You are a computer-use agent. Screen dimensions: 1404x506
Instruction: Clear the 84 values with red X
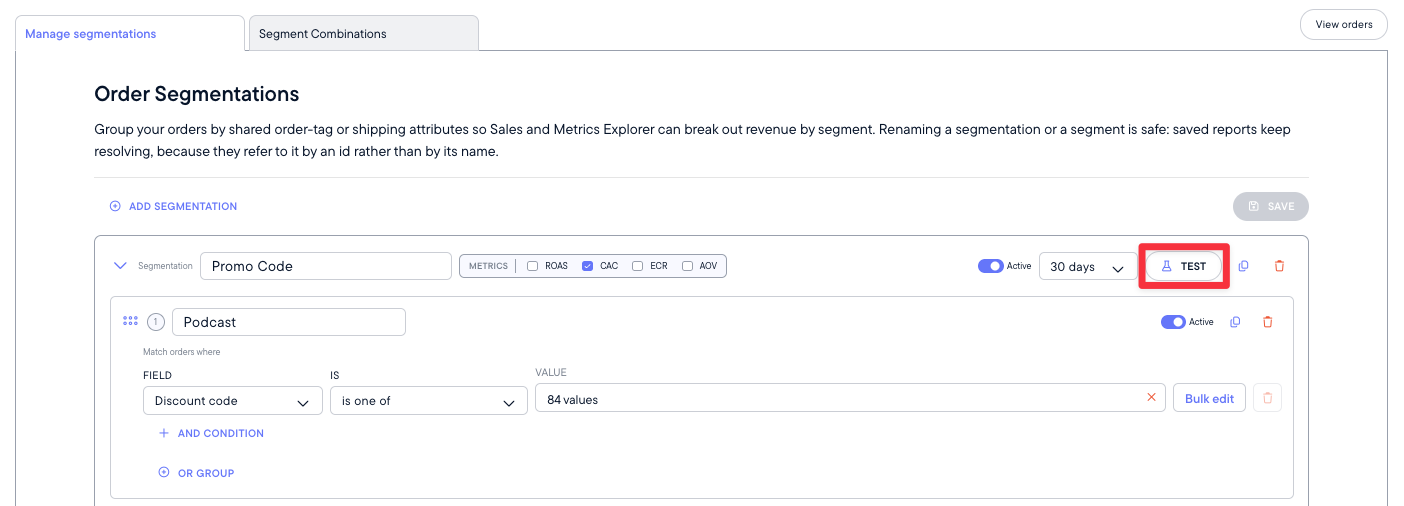point(1151,398)
